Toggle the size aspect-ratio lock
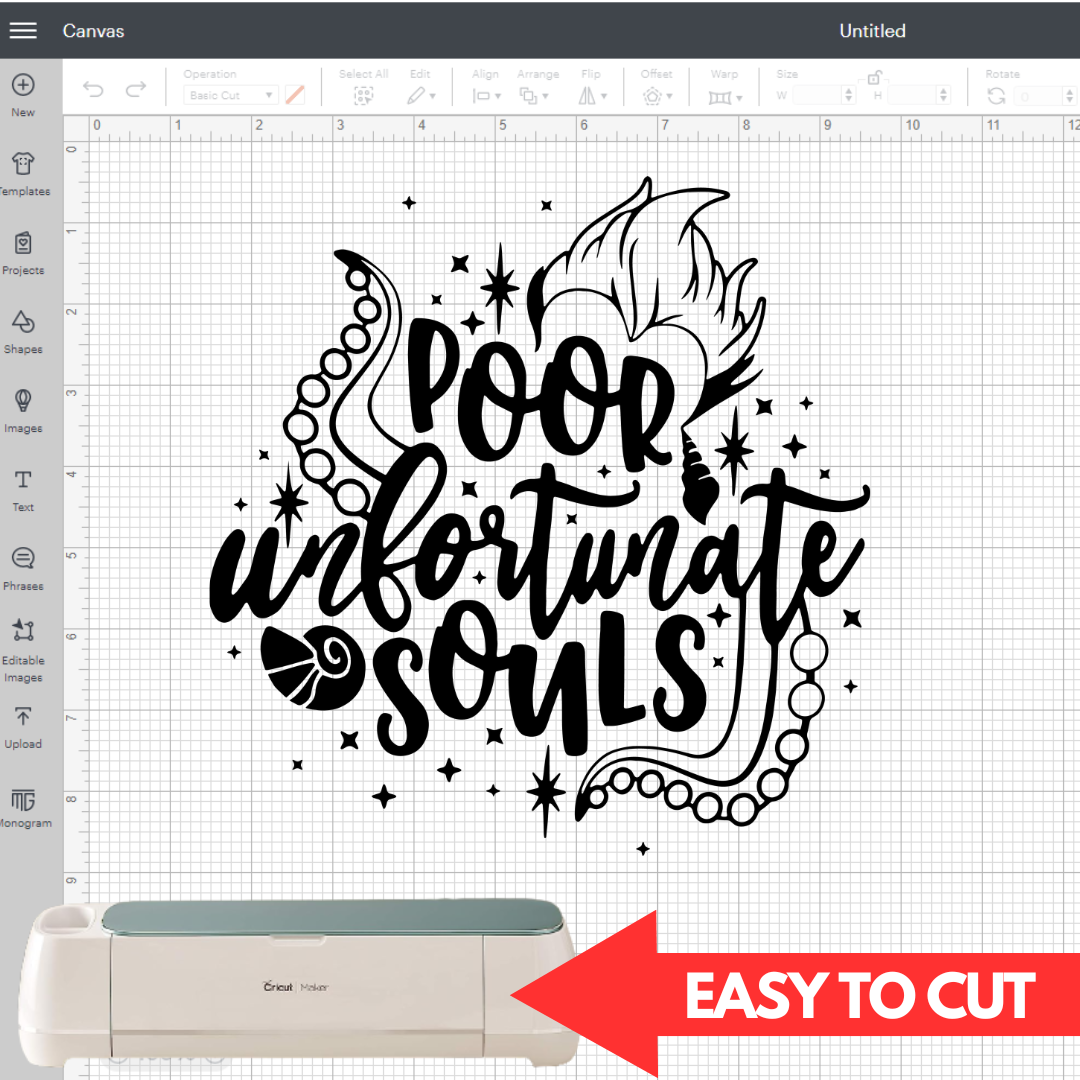The image size is (1080, 1080). point(874,77)
